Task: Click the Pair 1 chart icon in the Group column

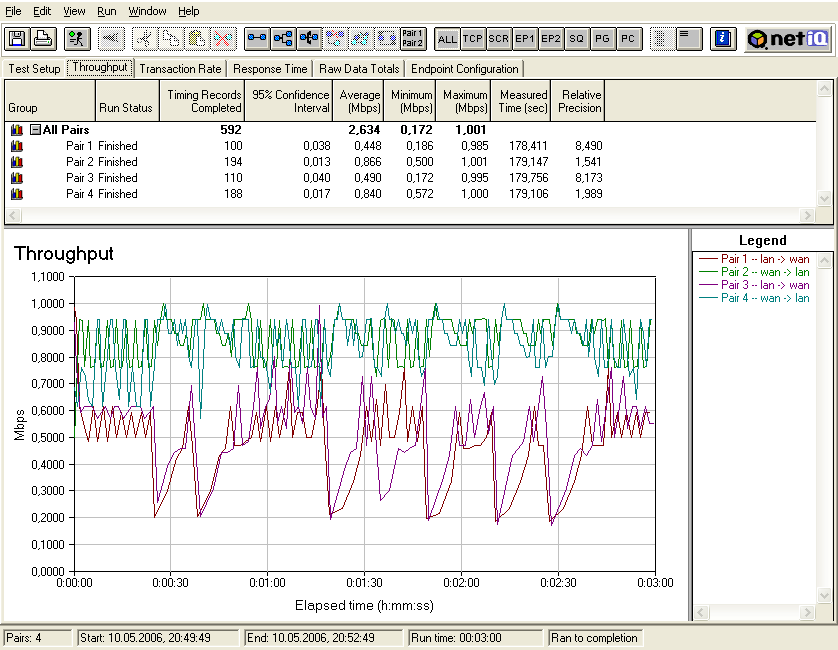Action: point(16,146)
